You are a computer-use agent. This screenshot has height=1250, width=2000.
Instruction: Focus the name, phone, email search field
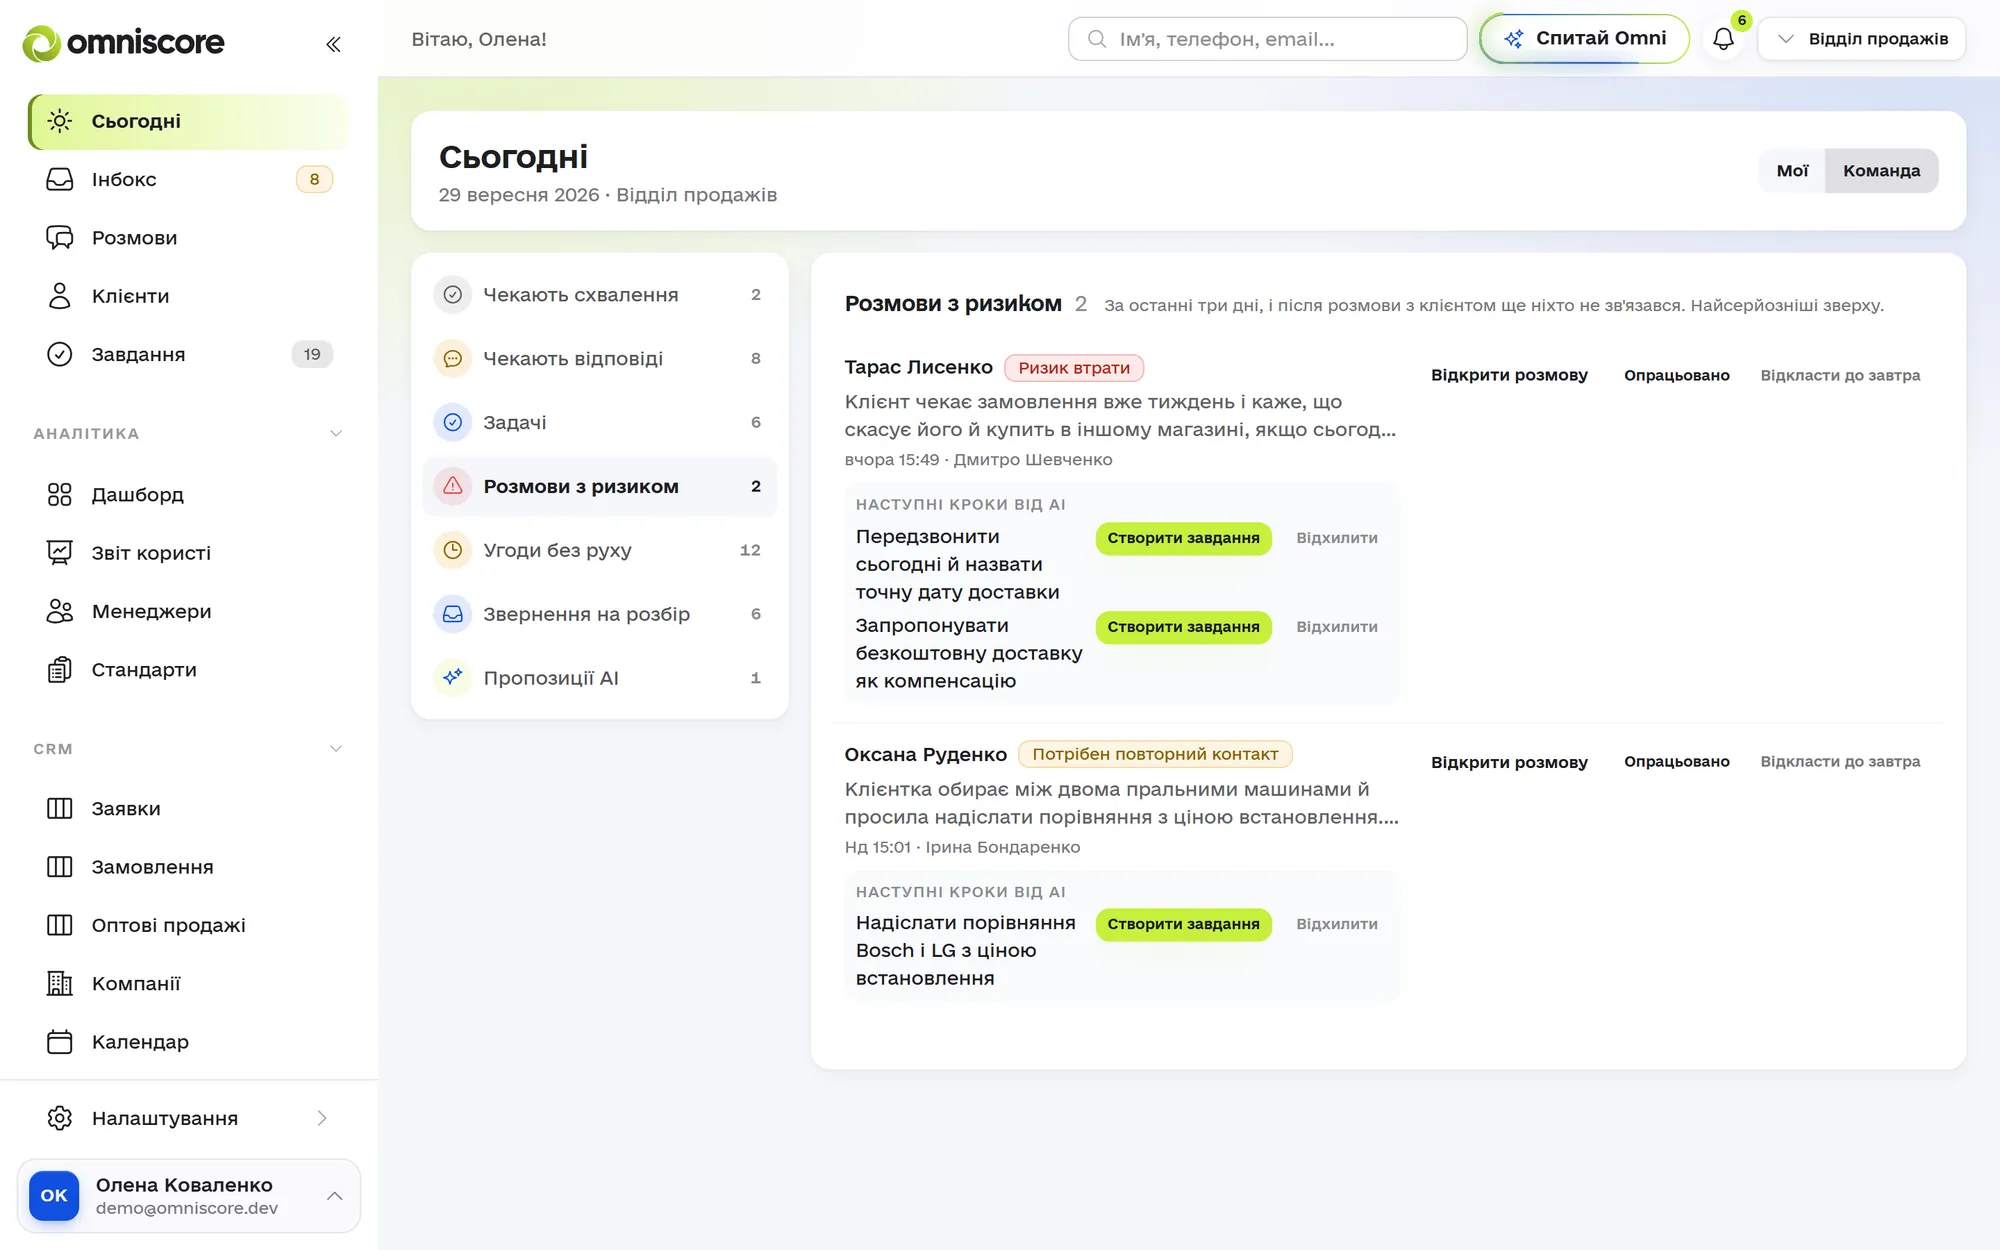coord(1267,39)
